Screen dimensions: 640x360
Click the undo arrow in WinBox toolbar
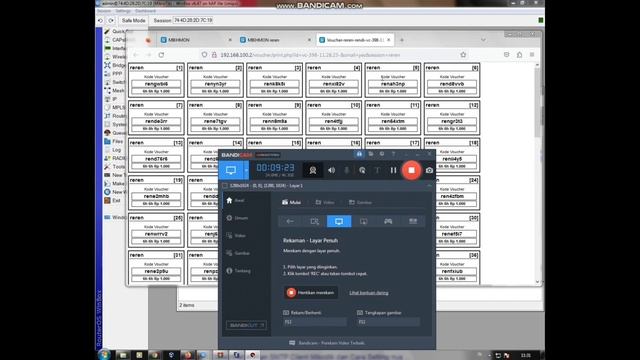[x=100, y=20]
